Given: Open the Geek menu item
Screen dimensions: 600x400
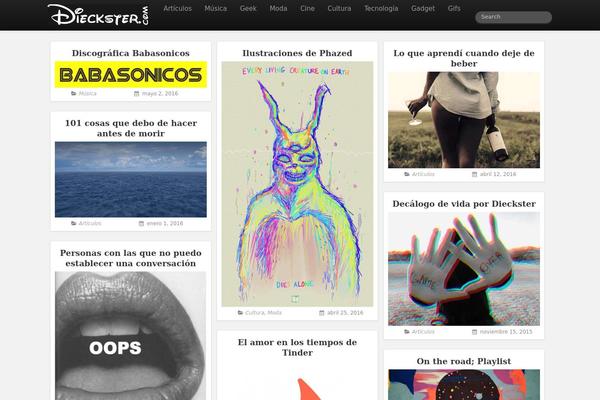Looking at the screenshot, I should pyautogui.click(x=248, y=8).
